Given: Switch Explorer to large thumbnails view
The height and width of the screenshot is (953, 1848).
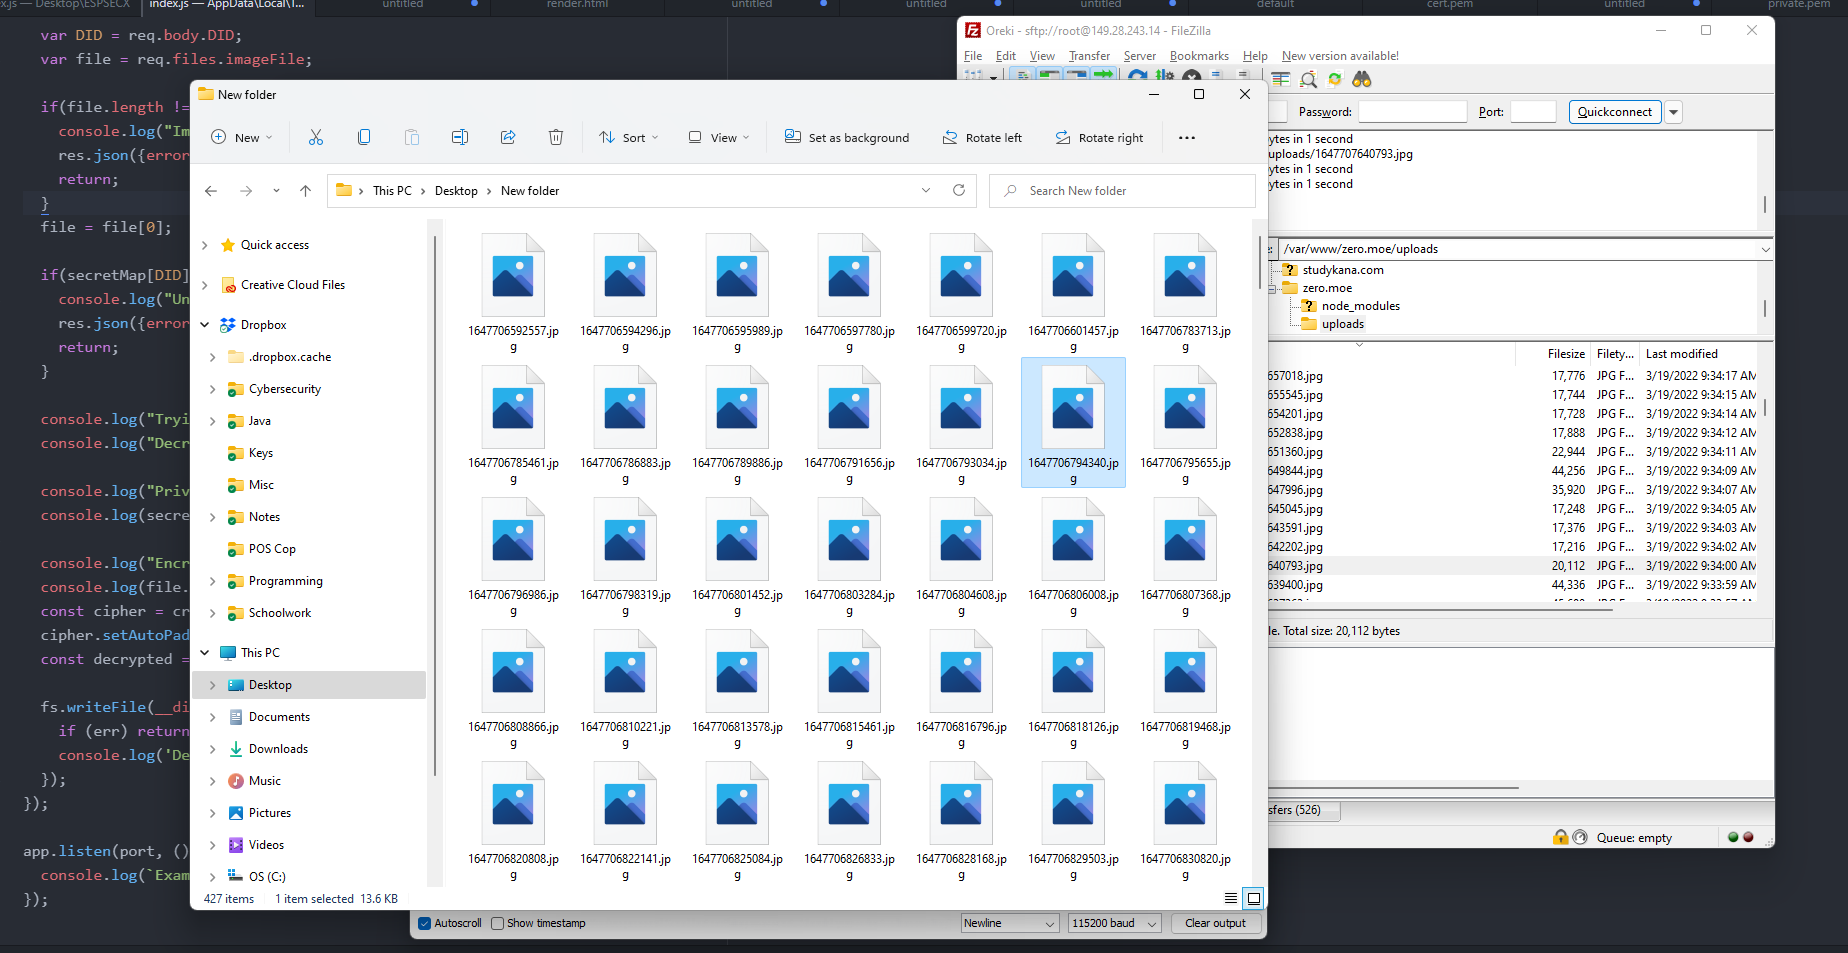Looking at the screenshot, I should coord(1253,898).
